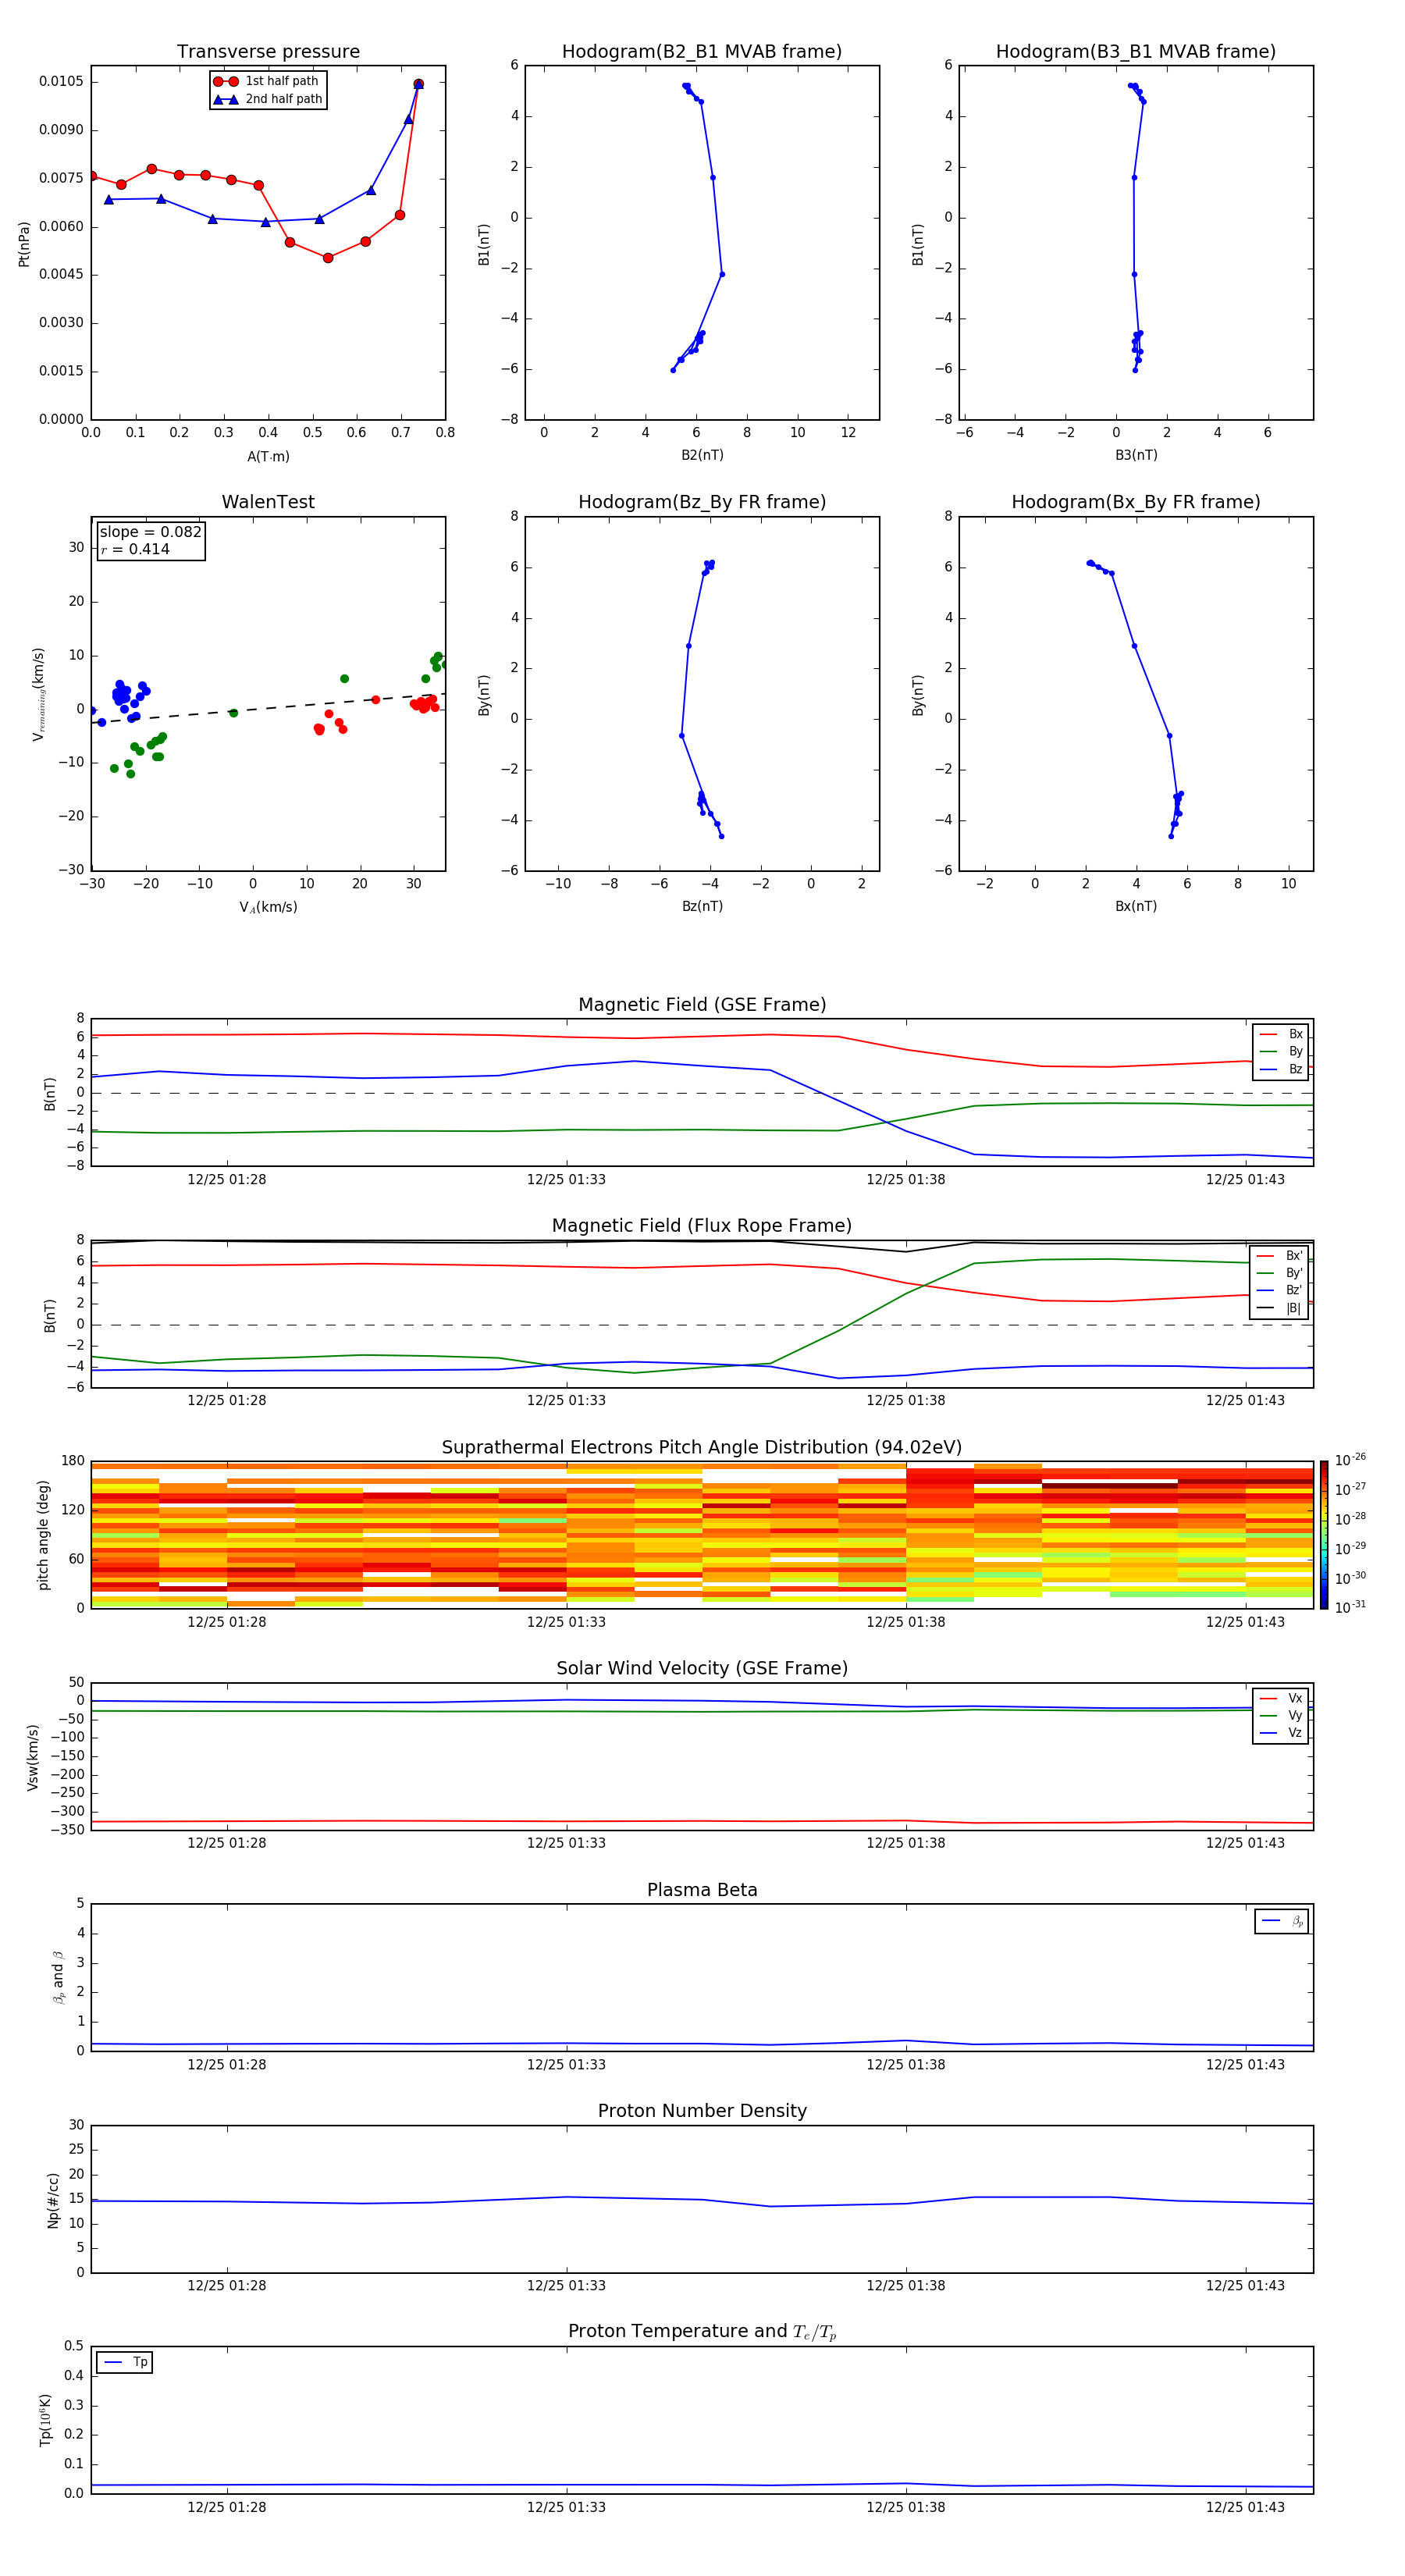Click the 'Vx' legend entry in velocity plot

pos(1282,1698)
